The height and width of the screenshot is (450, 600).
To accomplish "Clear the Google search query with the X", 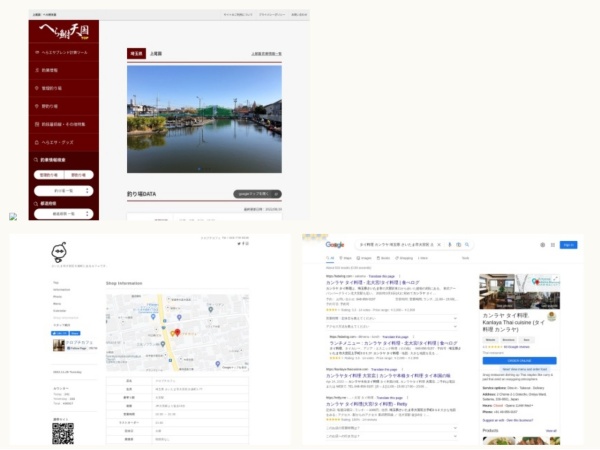I will pos(439,245).
